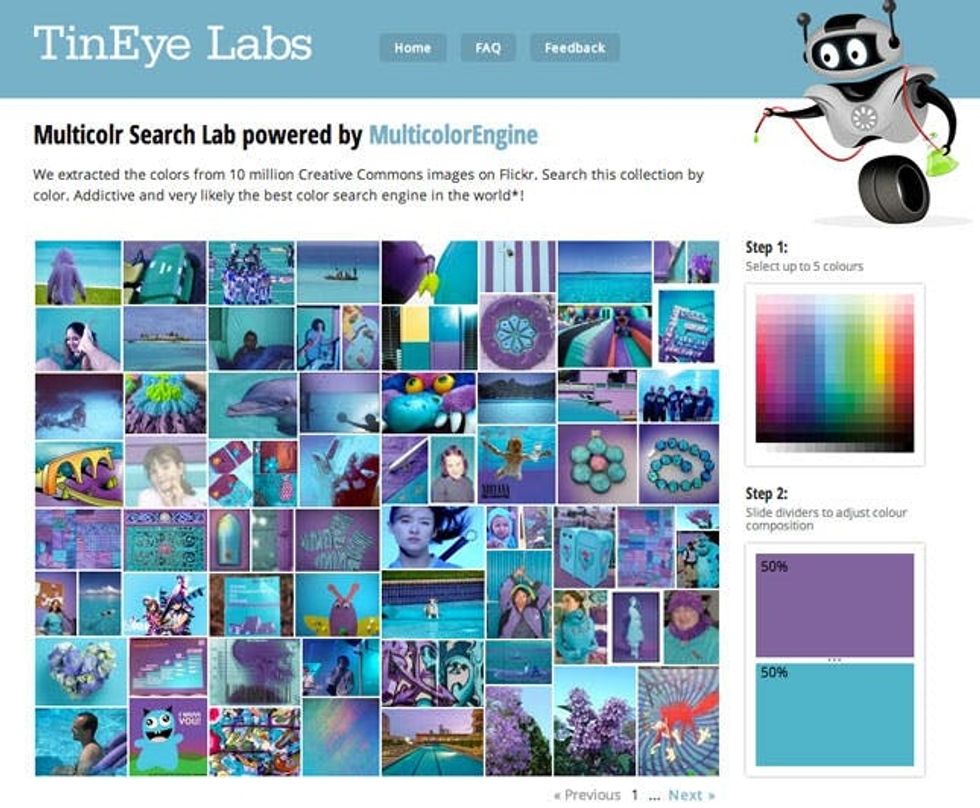980x808 pixels.
Task: Open the purple lilac flowers thumbnail
Action: 594,722
